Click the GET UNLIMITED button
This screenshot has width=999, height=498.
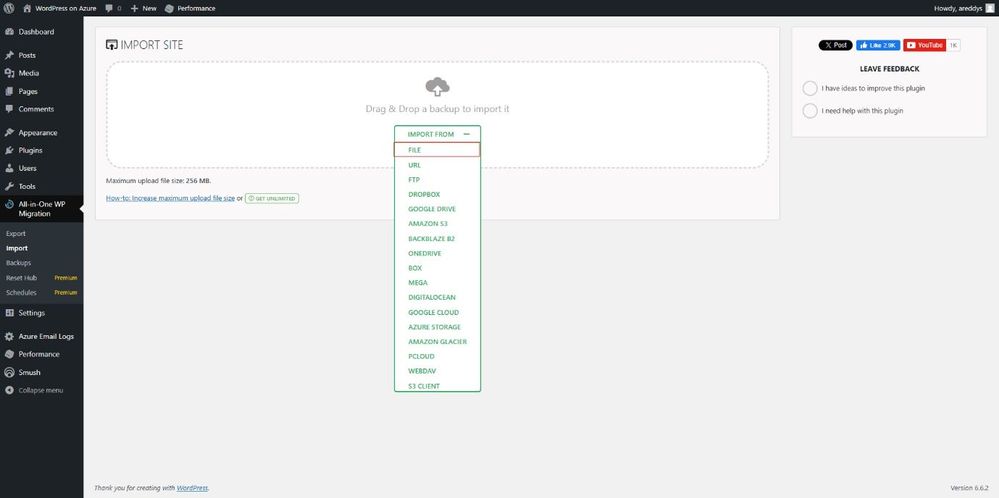tap(272, 199)
